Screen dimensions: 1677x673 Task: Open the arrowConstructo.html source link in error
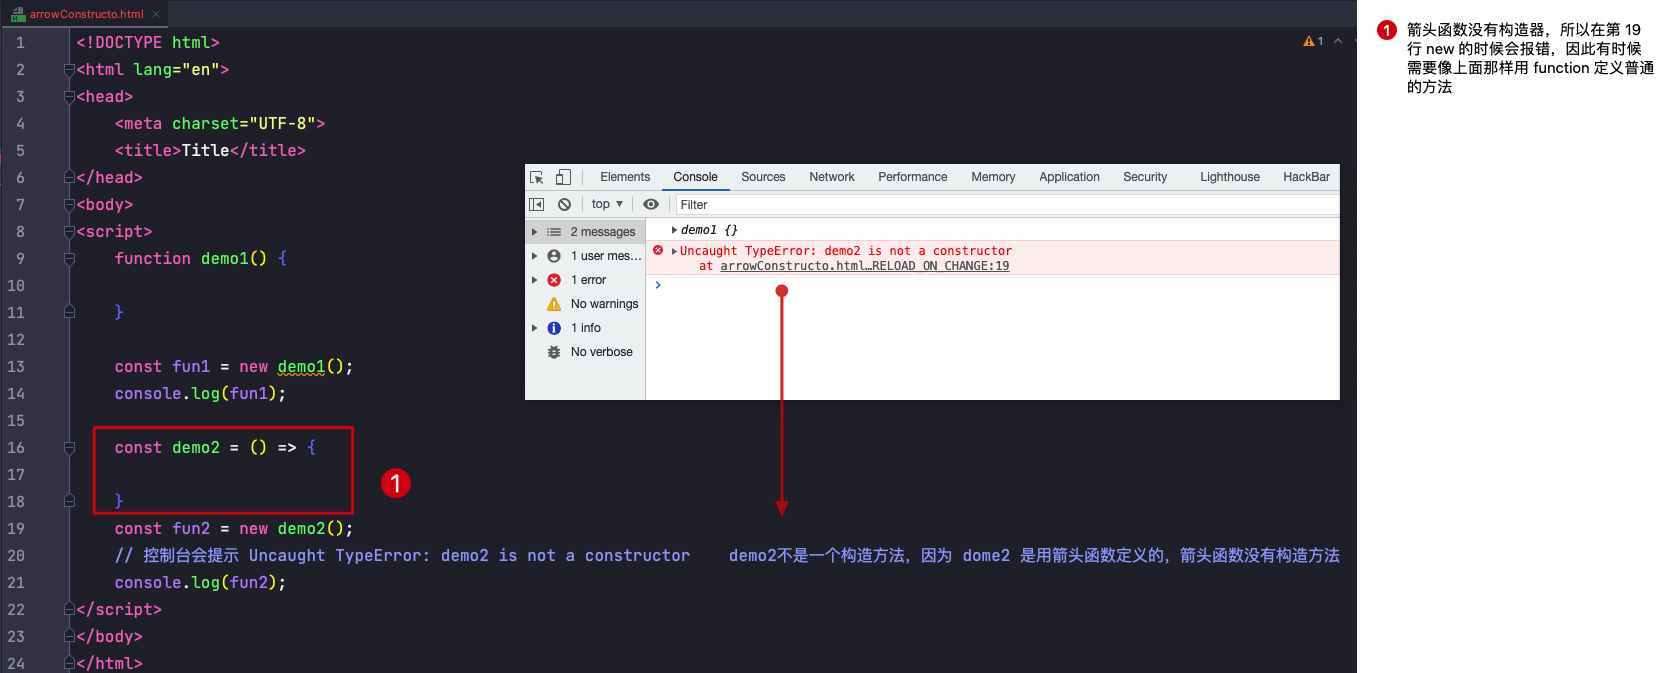tap(864, 266)
